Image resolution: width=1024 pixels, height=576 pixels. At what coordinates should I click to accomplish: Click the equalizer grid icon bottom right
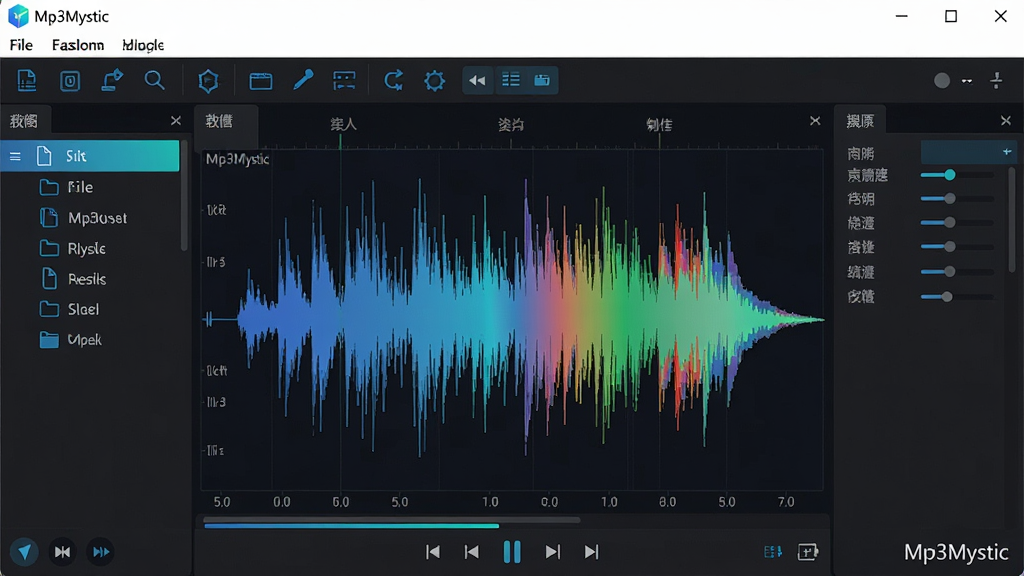point(773,552)
